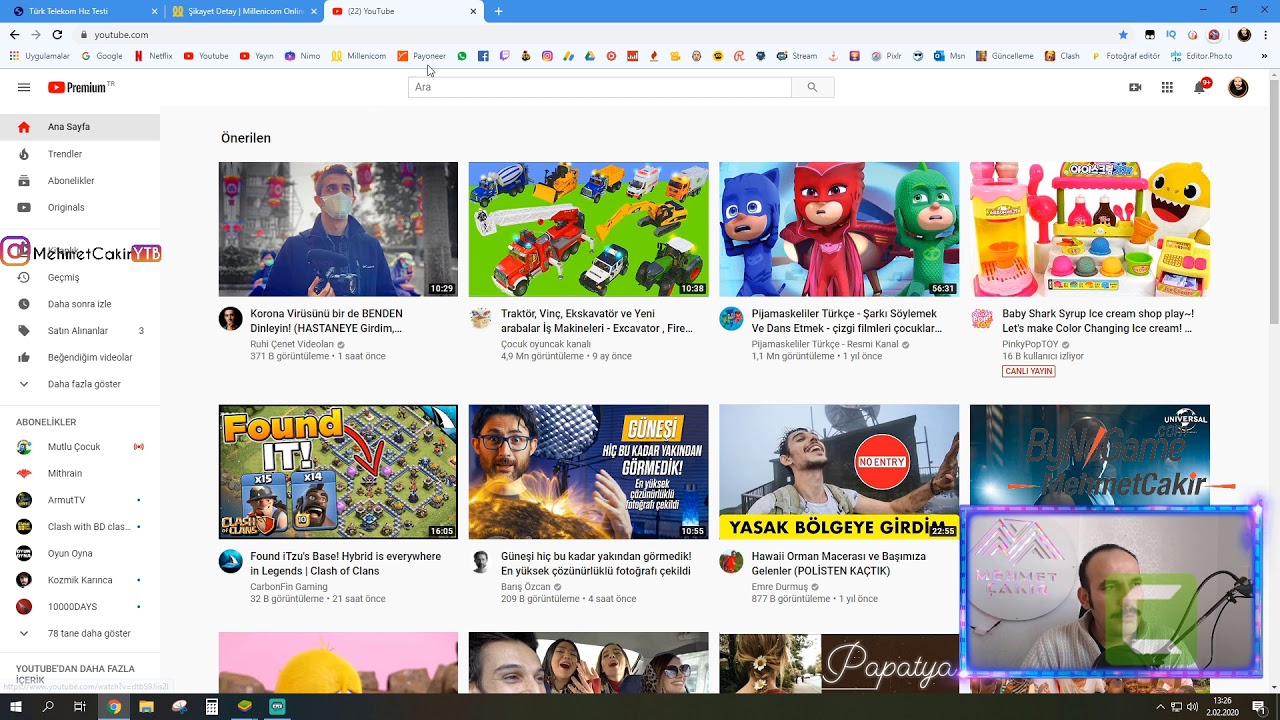Open ArmutTV subscription channel
This screenshot has height=720, width=1280.
click(80, 500)
